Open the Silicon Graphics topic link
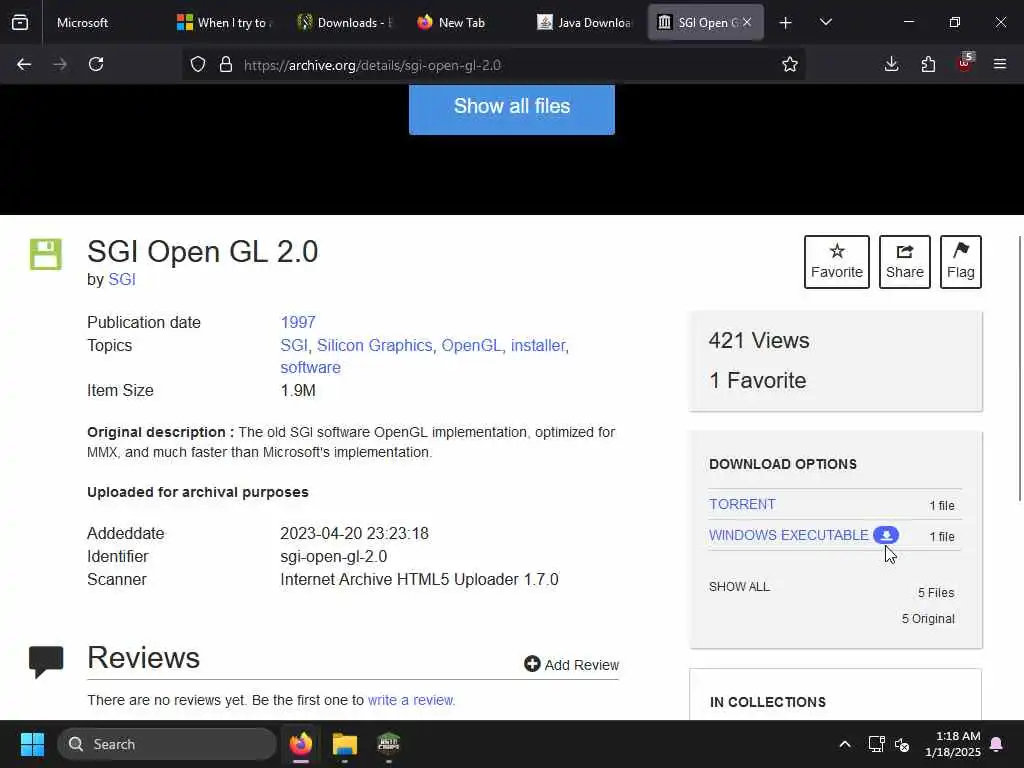 [x=374, y=345]
